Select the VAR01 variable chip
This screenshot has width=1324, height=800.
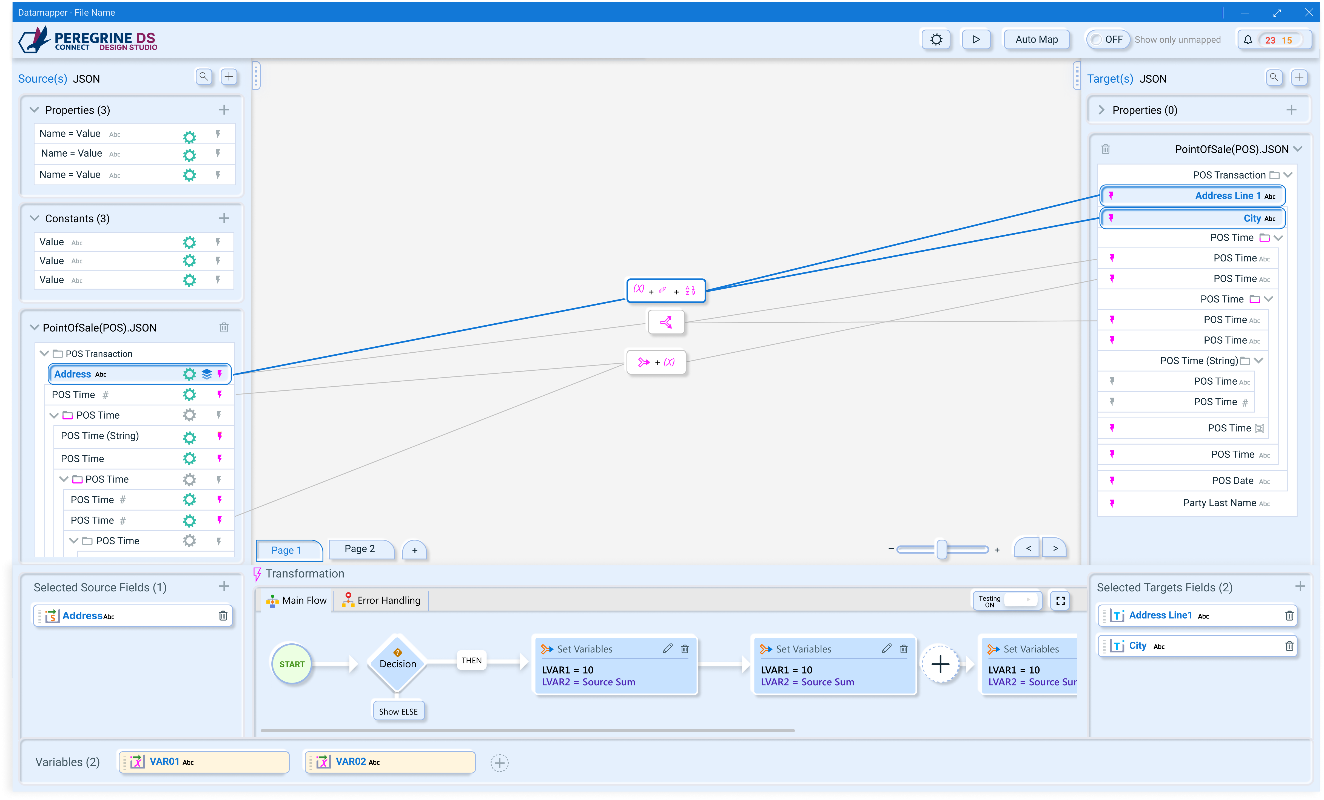point(204,762)
